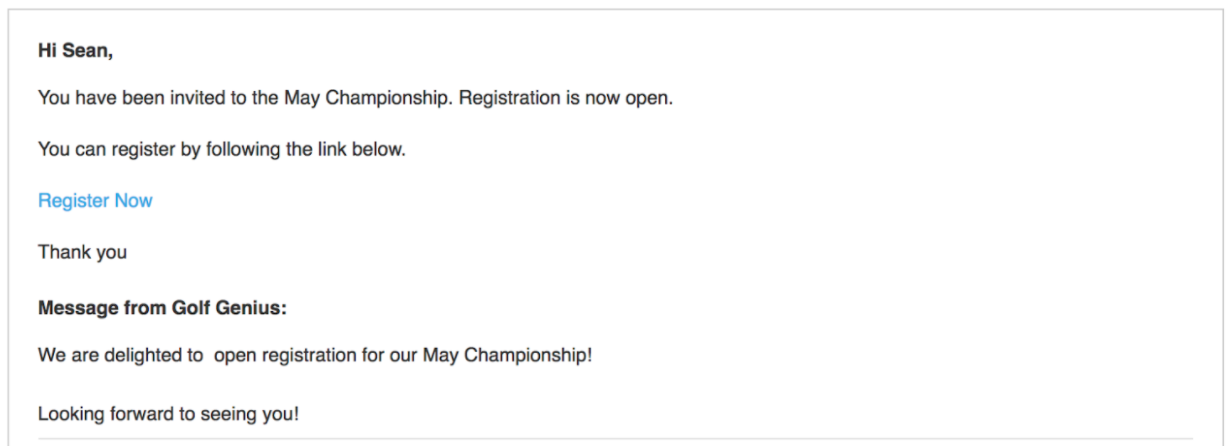Click the name 'Sean' in the greeting
The image size is (1232, 446).
[x=87, y=51]
